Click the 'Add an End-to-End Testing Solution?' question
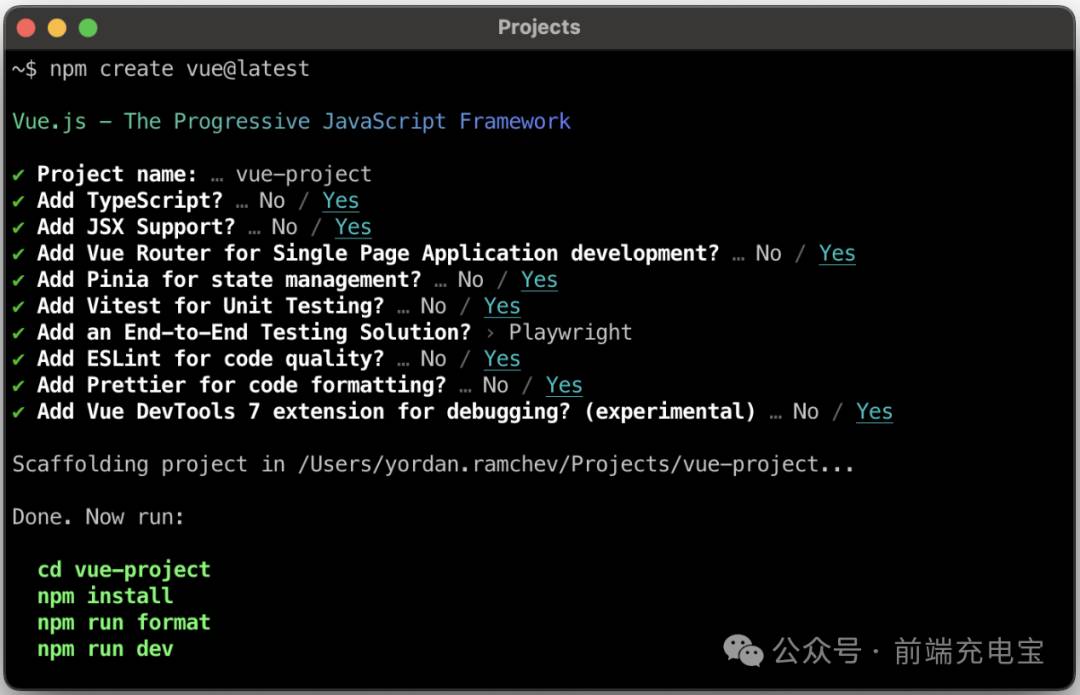The image size is (1080, 695). pos(254,333)
